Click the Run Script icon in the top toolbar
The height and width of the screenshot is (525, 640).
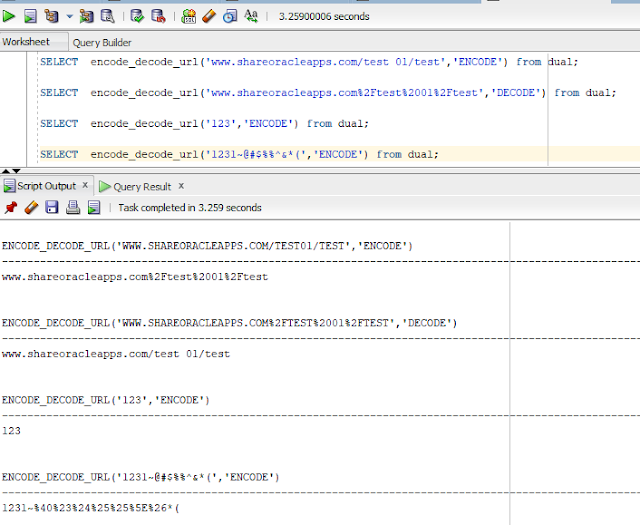coord(30,16)
